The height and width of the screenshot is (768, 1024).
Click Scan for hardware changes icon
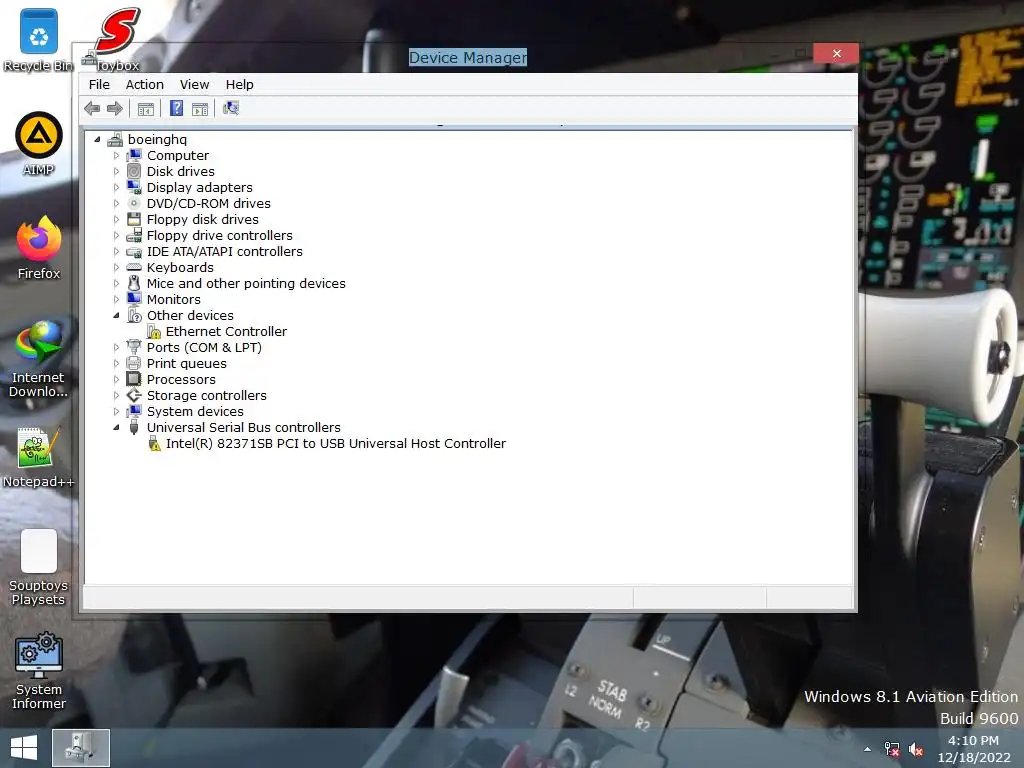[231, 108]
